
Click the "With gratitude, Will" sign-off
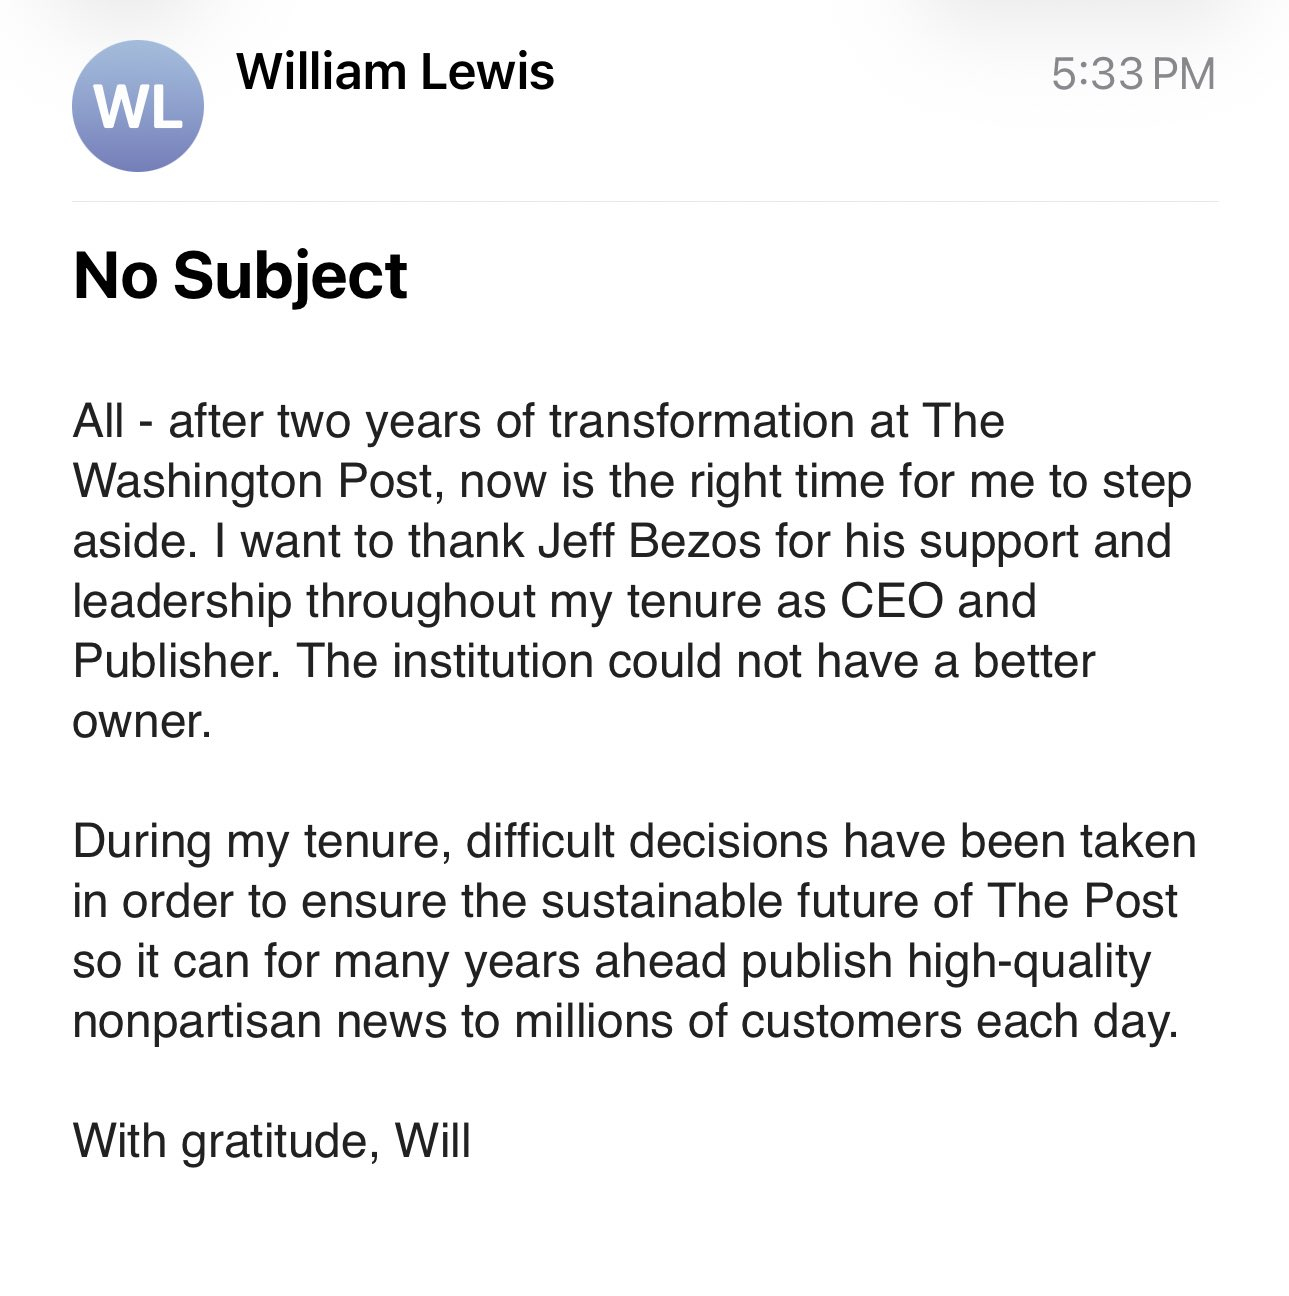271,1141
